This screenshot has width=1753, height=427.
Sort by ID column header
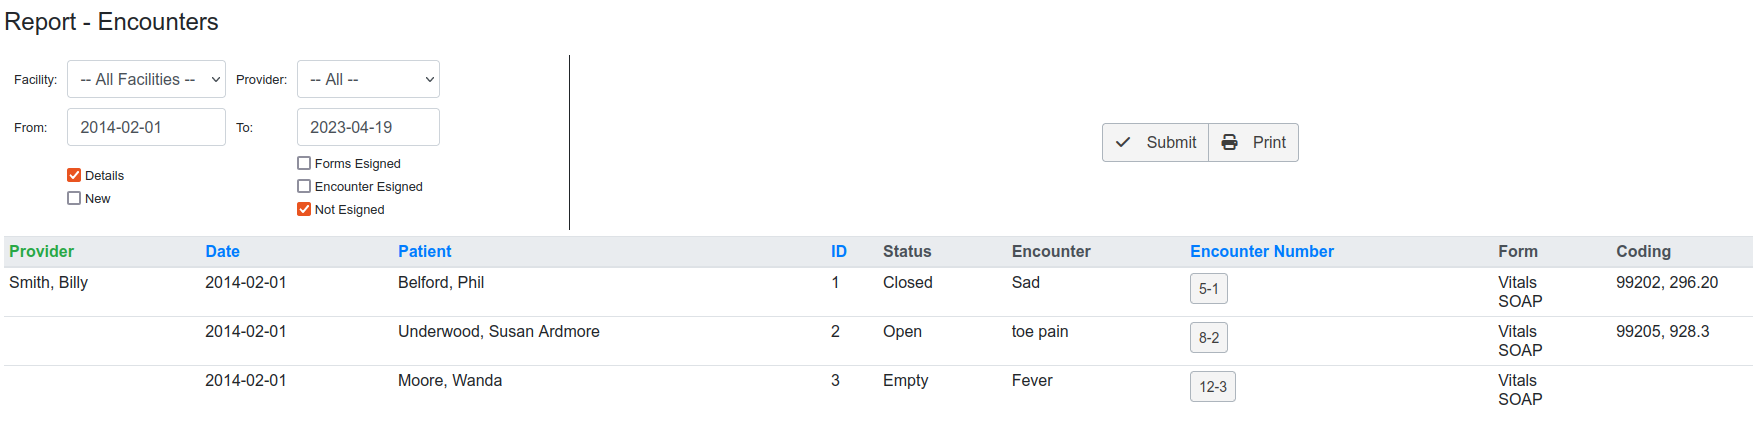(838, 252)
